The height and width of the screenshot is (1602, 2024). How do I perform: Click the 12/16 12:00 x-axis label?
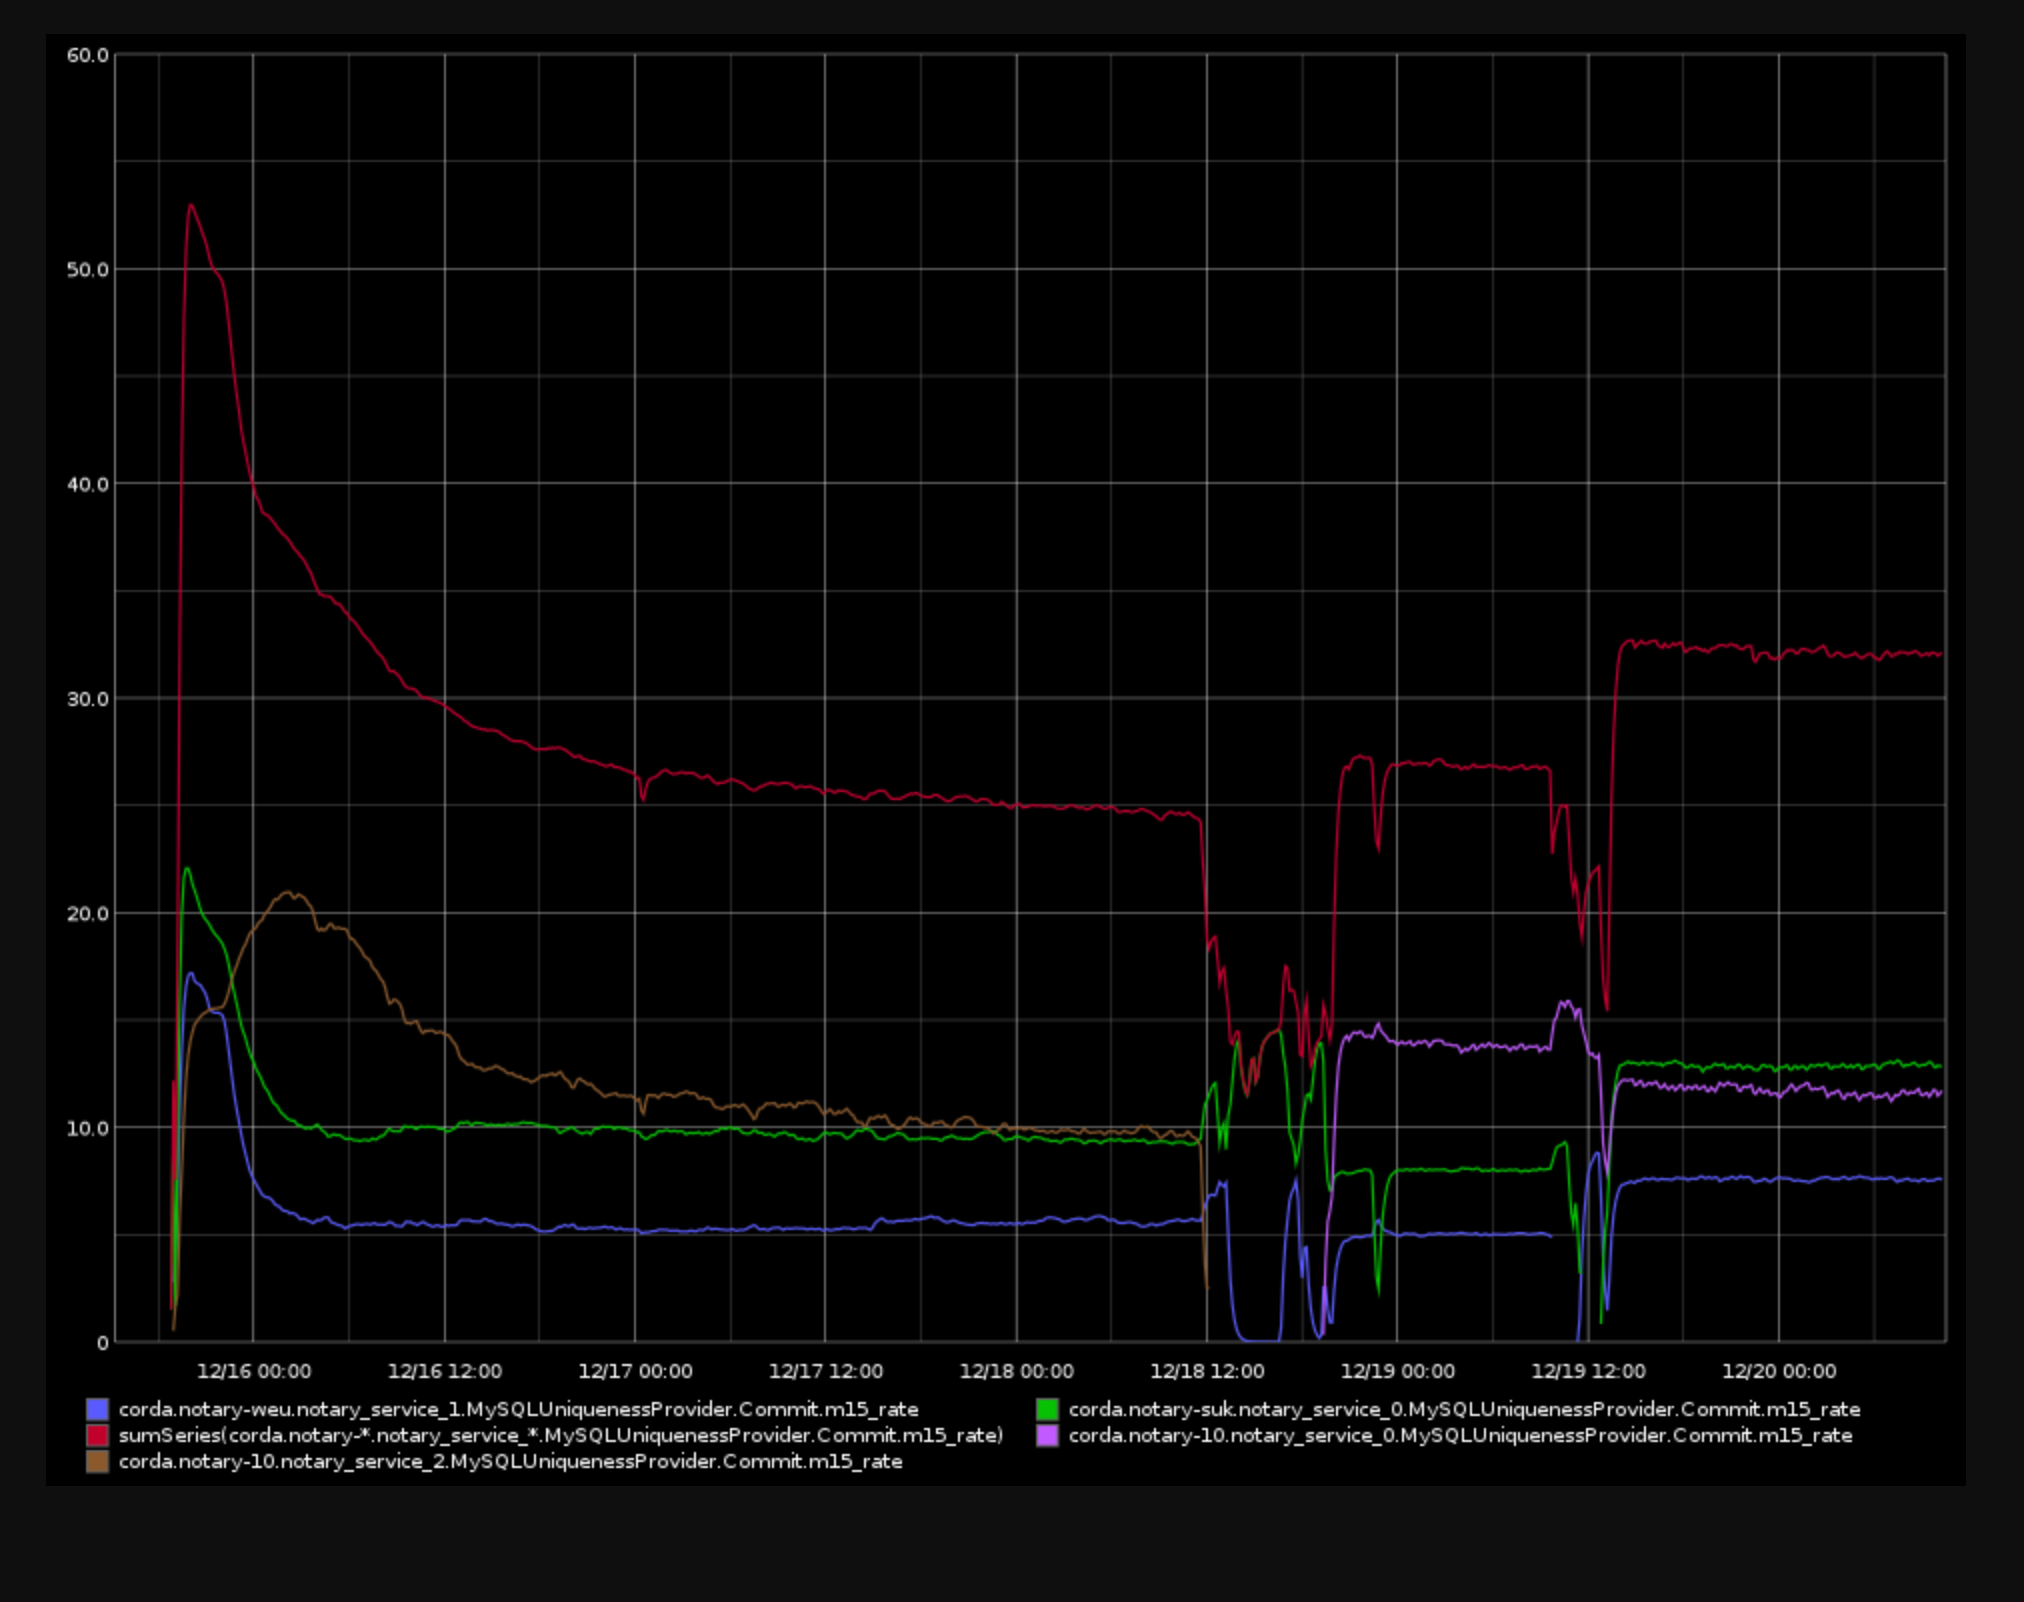click(x=445, y=1371)
